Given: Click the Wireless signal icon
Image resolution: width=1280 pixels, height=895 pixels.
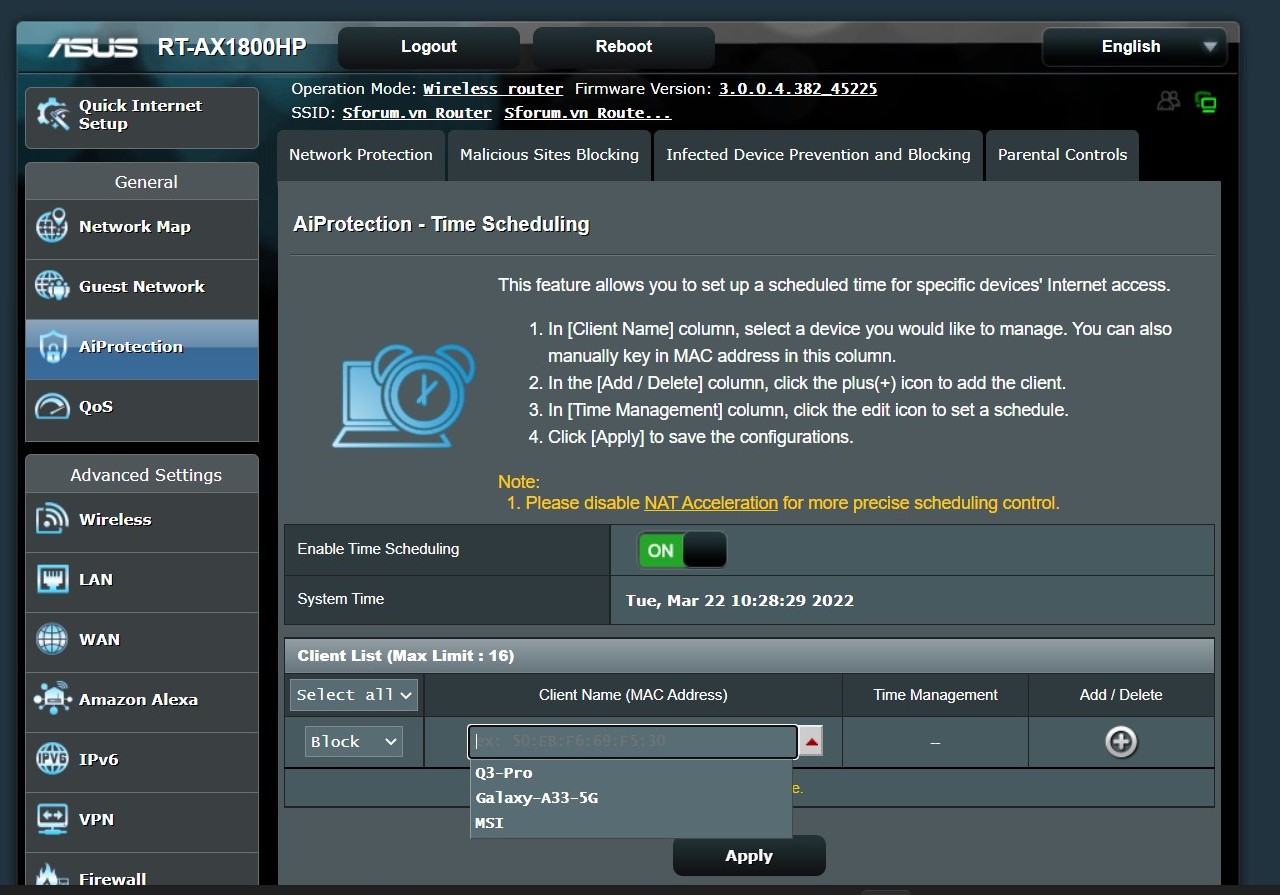Looking at the screenshot, I should (x=52, y=520).
